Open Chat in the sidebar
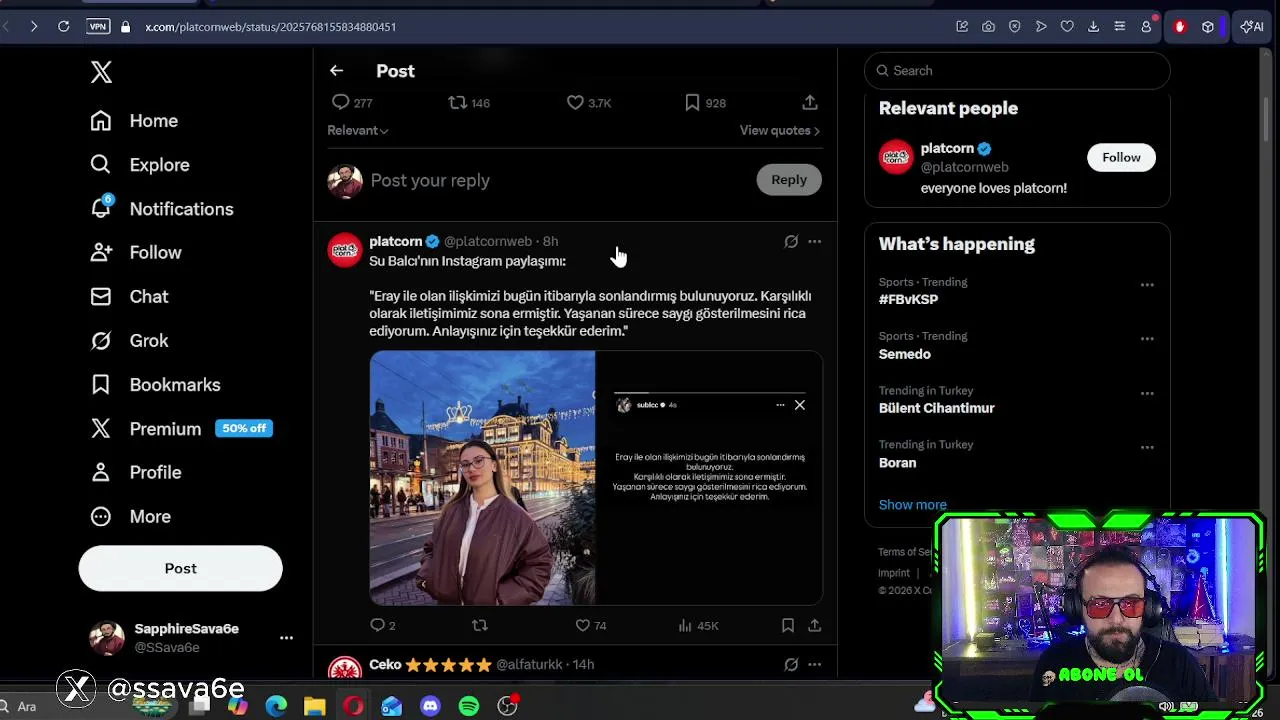 pos(129,297)
